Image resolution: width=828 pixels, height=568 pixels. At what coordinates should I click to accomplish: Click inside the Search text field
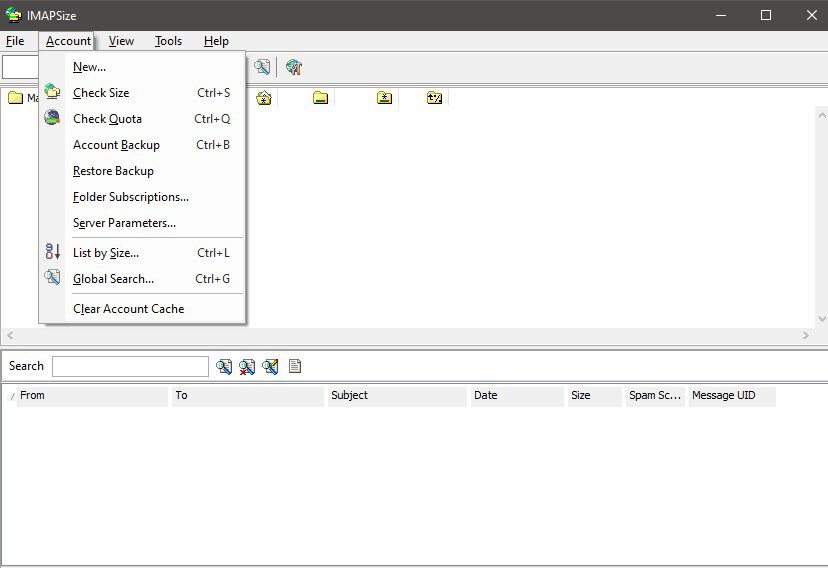(130, 367)
